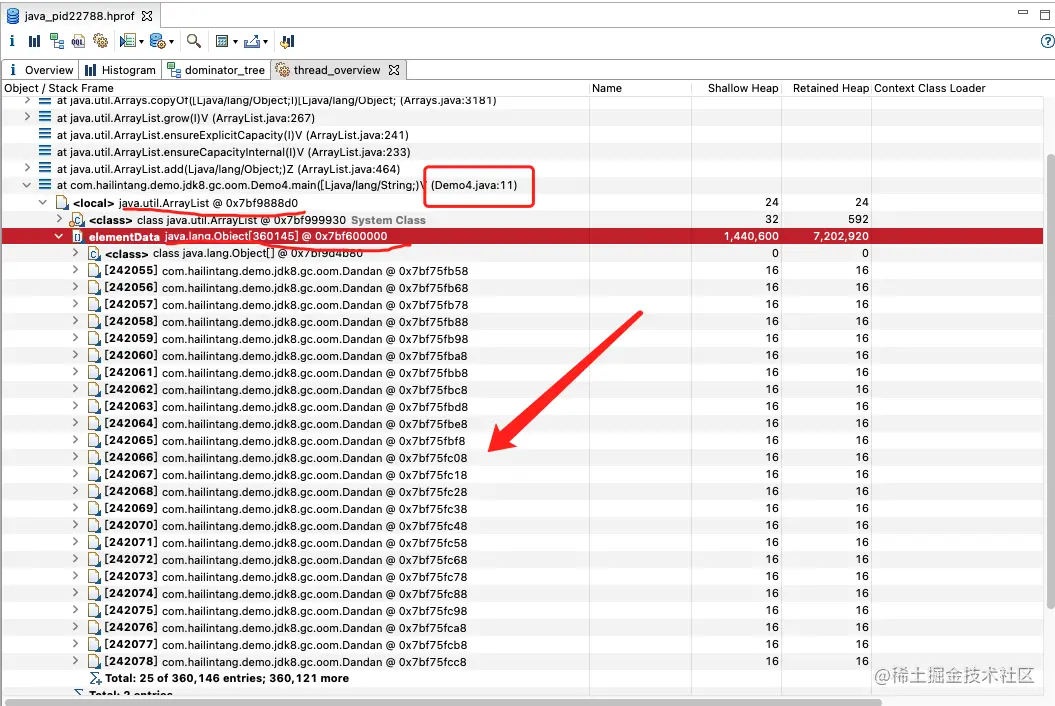The image size is (1055, 706).
Task: Click array icon of elementData row
Action: (77, 237)
